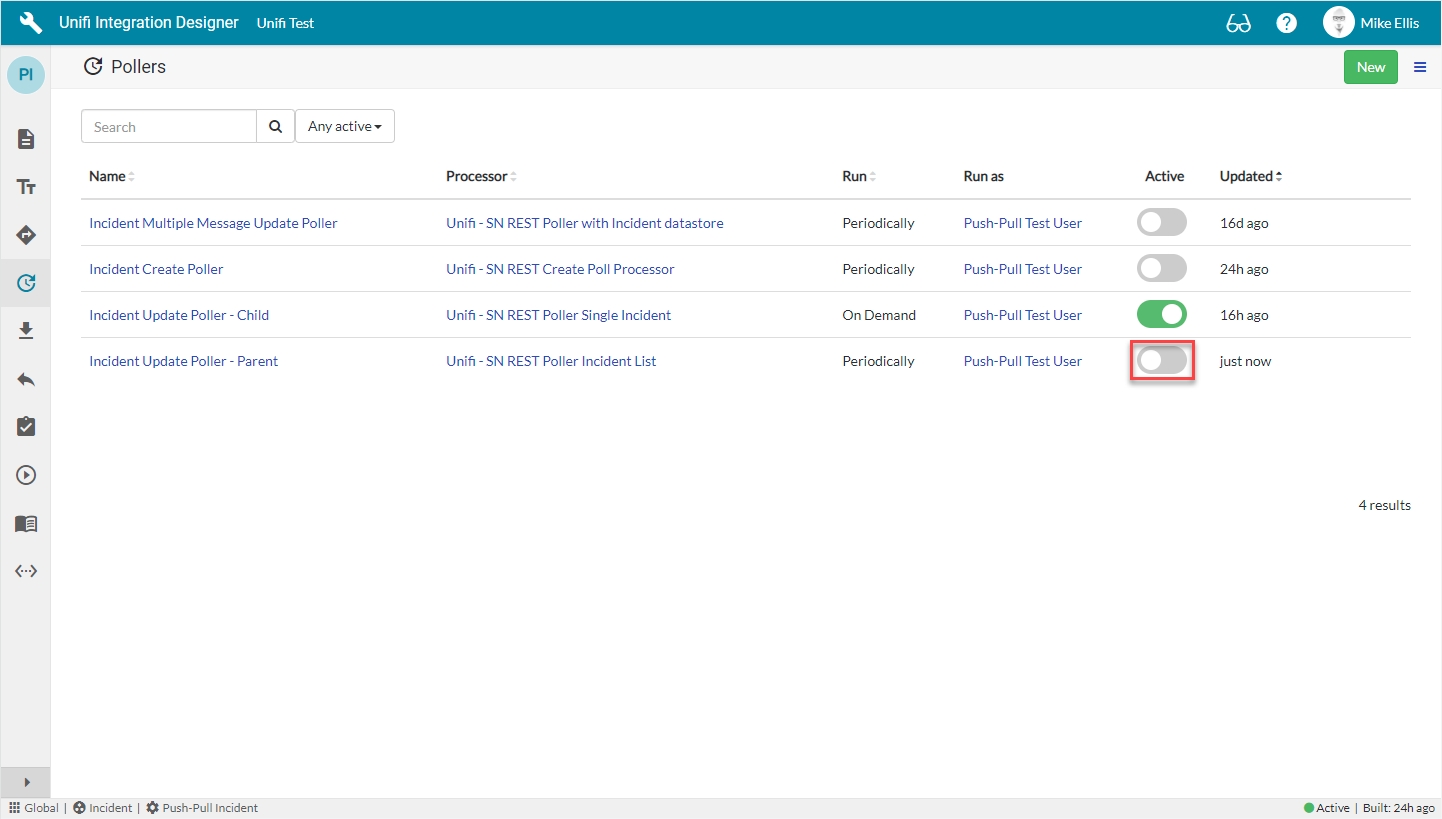Click the green New button
The image size is (1442, 819).
click(1370, 67)
